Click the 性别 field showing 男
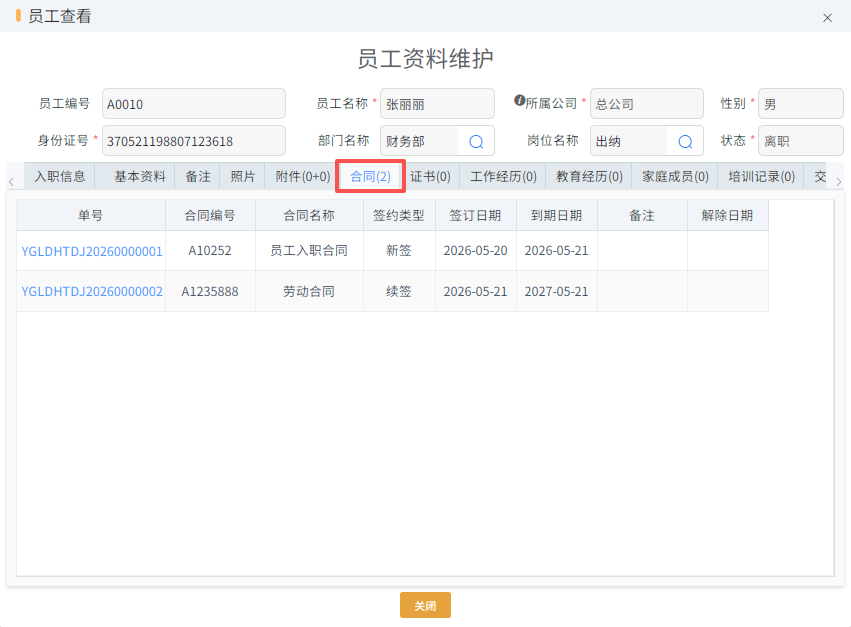Screen dimensions: 851x627 pyautogui.click(x=801, y=104)
